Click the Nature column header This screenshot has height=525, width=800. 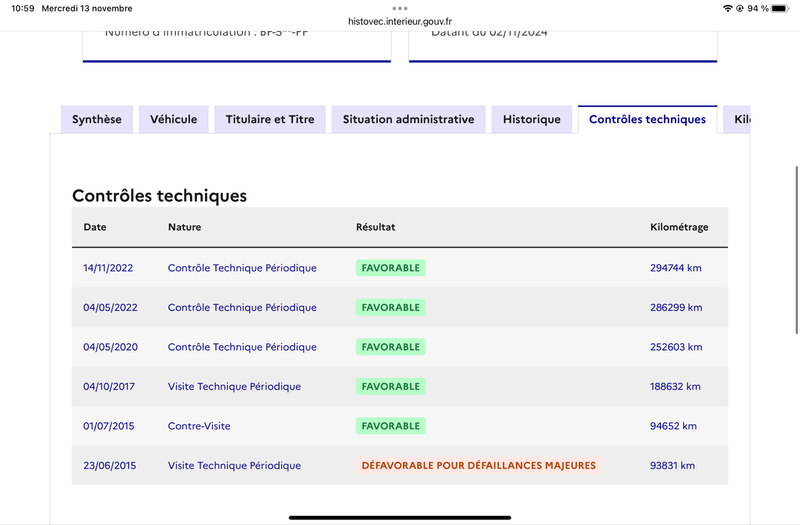click(185, 227)
